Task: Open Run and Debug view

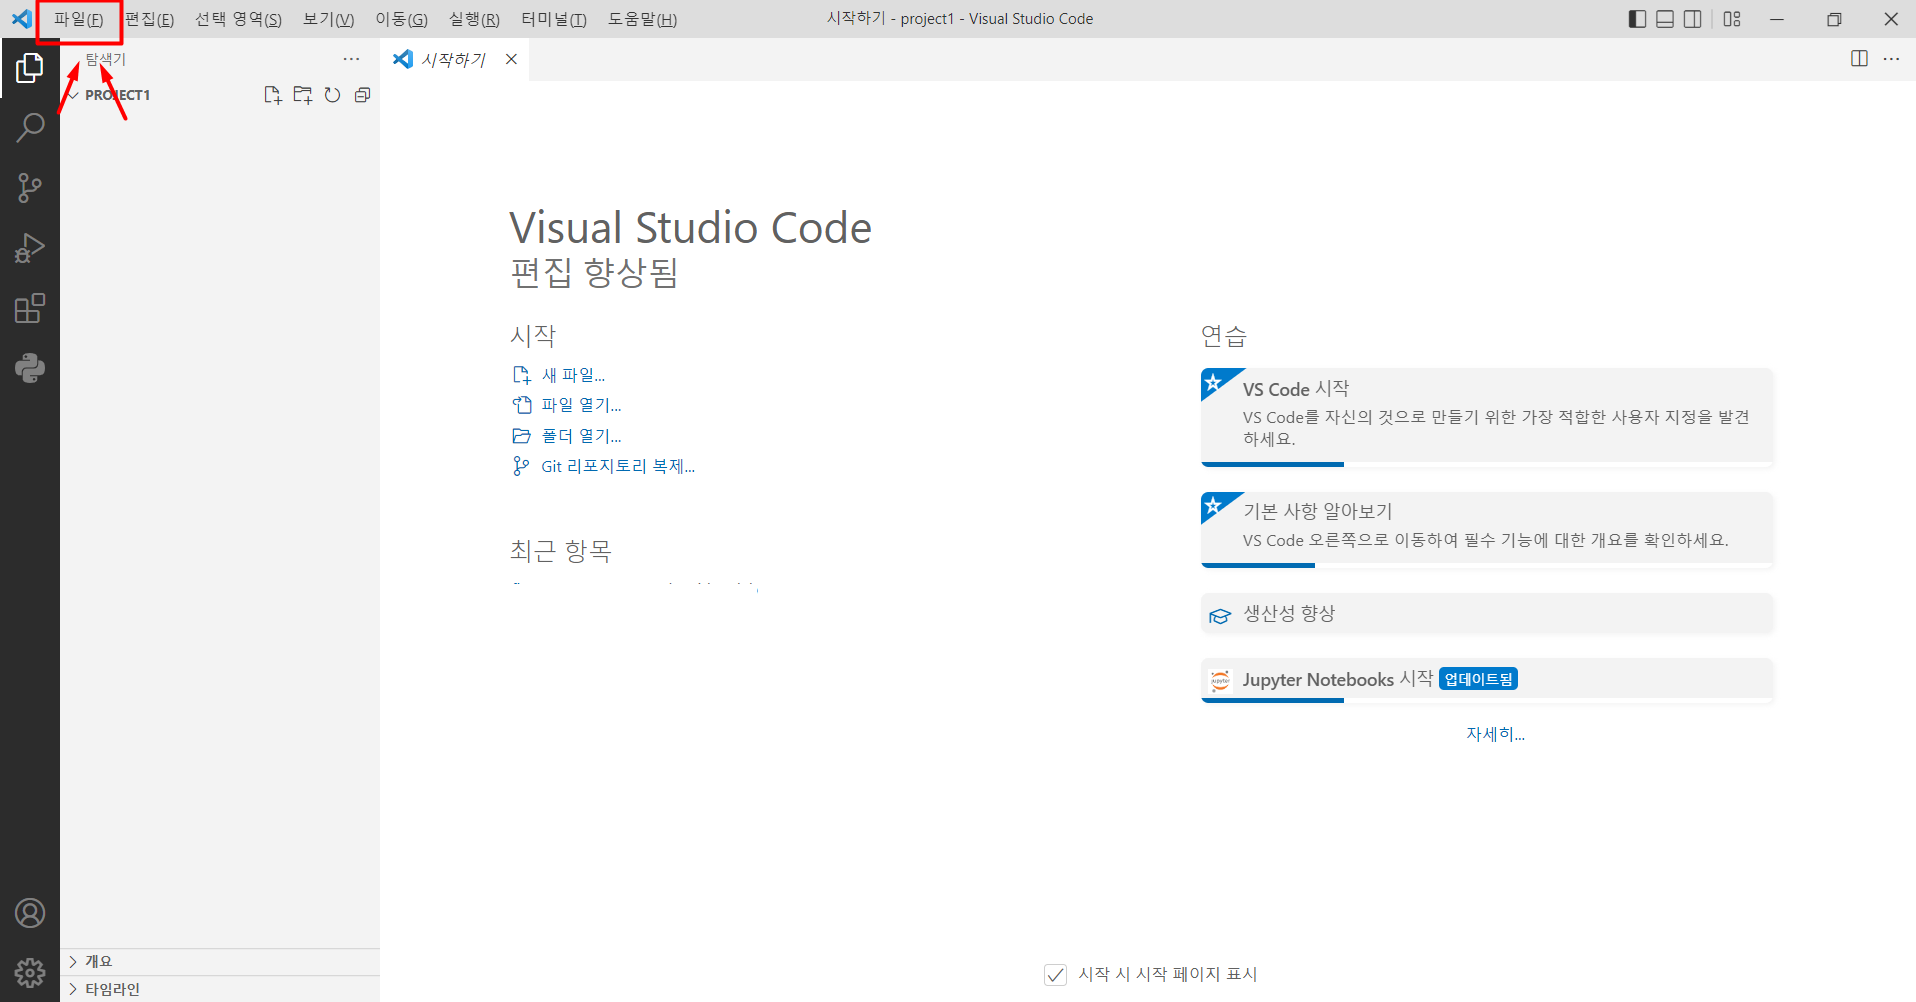Action: click(30, 248)
